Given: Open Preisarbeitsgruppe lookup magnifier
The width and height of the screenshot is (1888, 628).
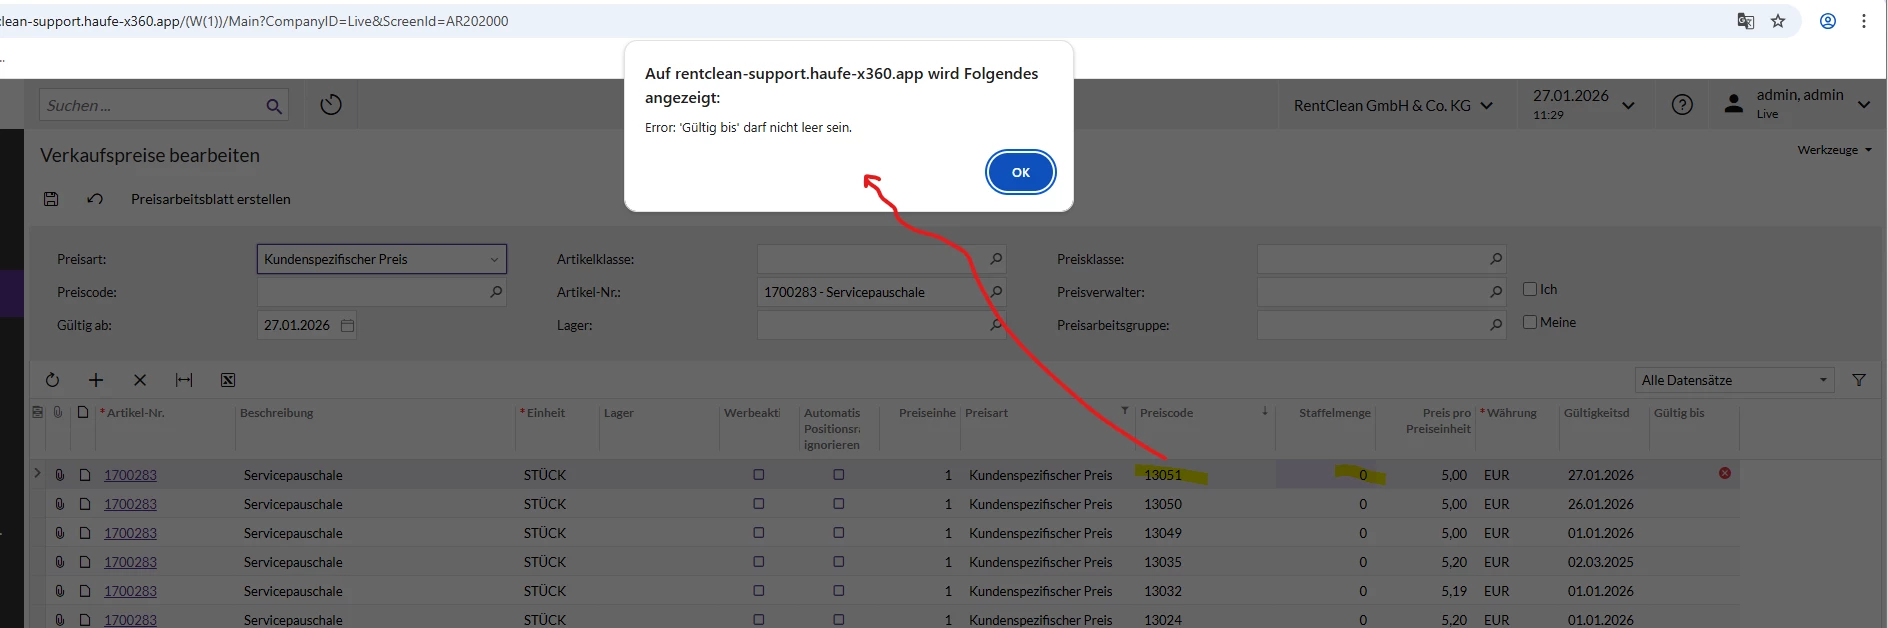Looking at the screenshot, I should [1496, 325].
